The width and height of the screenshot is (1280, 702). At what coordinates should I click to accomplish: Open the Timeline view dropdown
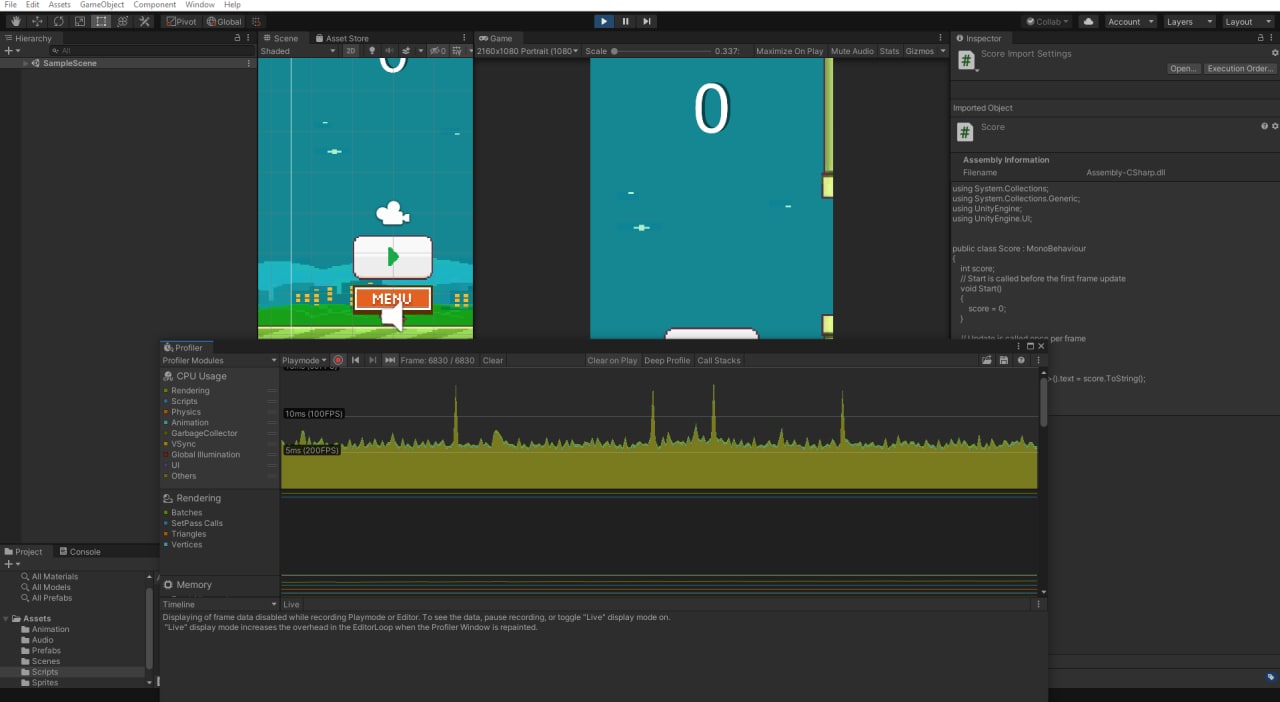(219, 604)
